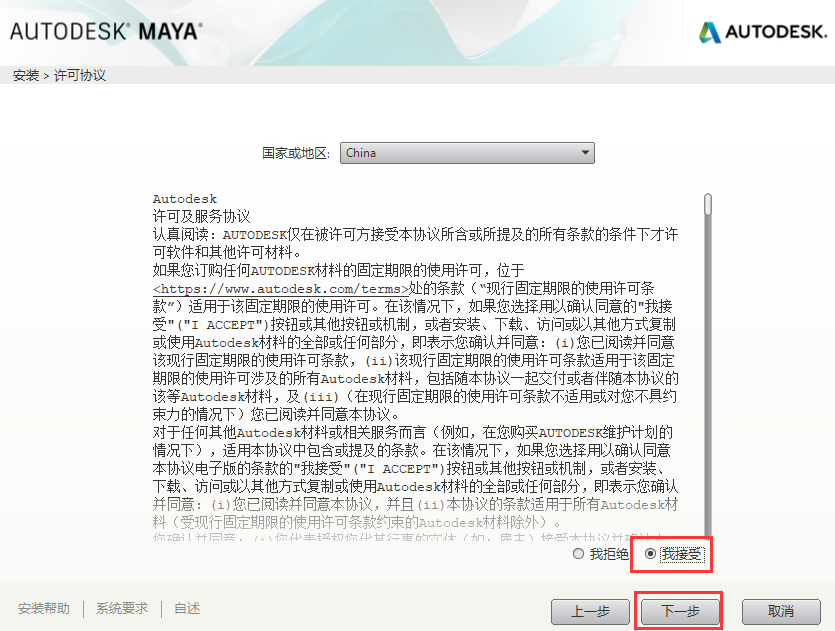This screenshot has height=631, width=835.
Task: Open the autodesk.com/terms hyperlink
Action: (281, 289)
